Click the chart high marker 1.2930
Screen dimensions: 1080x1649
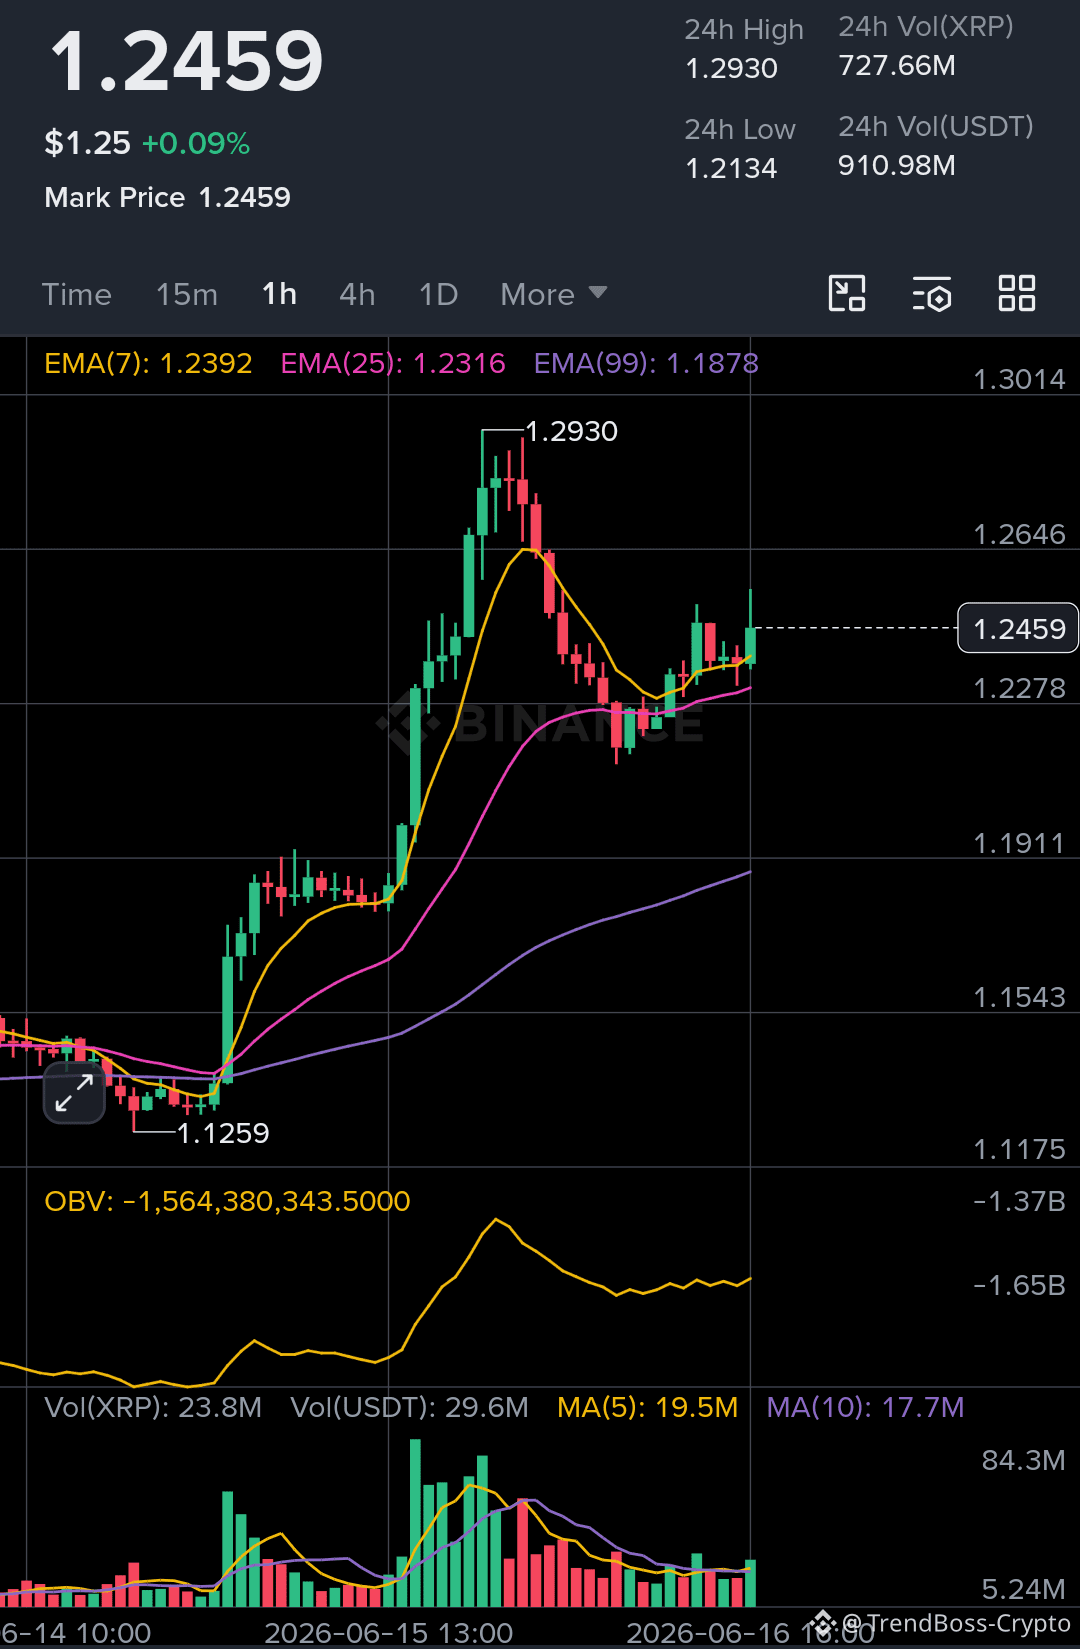[x=571, y=431]
